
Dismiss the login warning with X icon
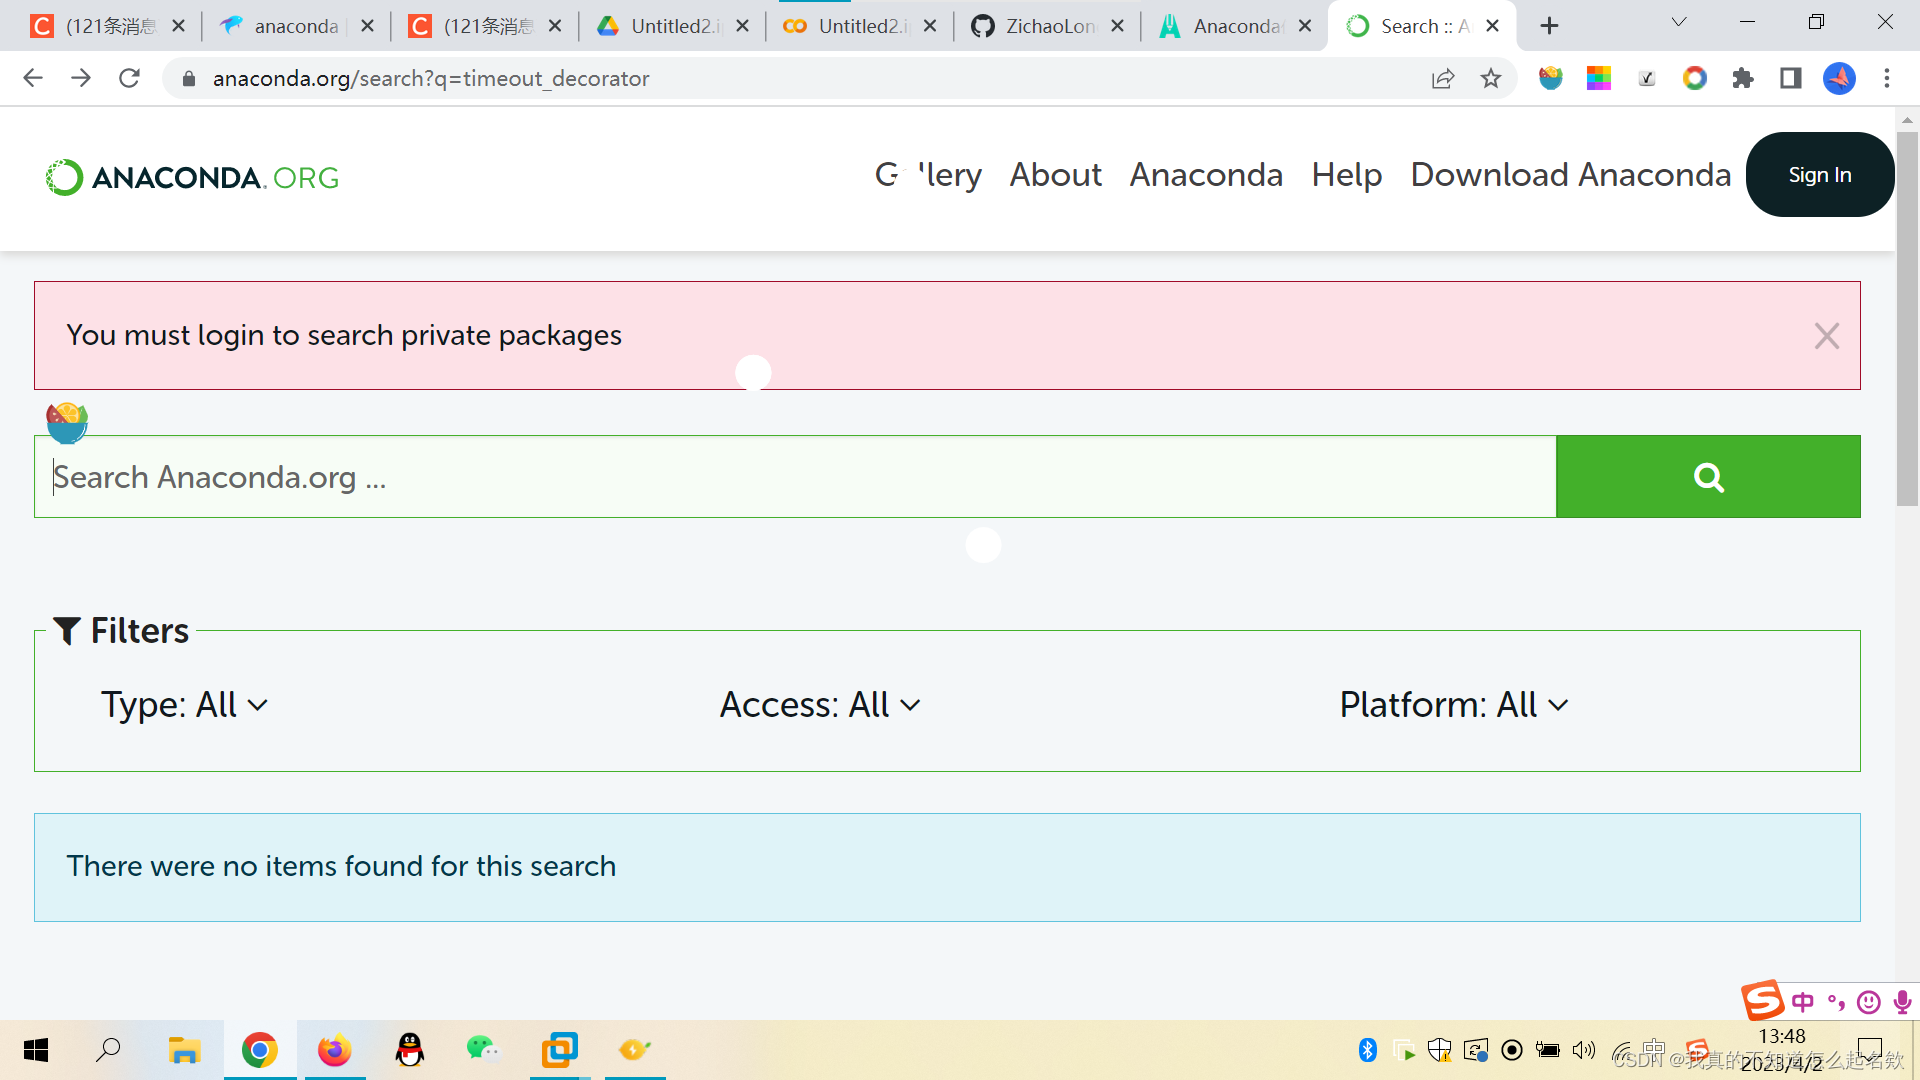[x=1826, y=336]
